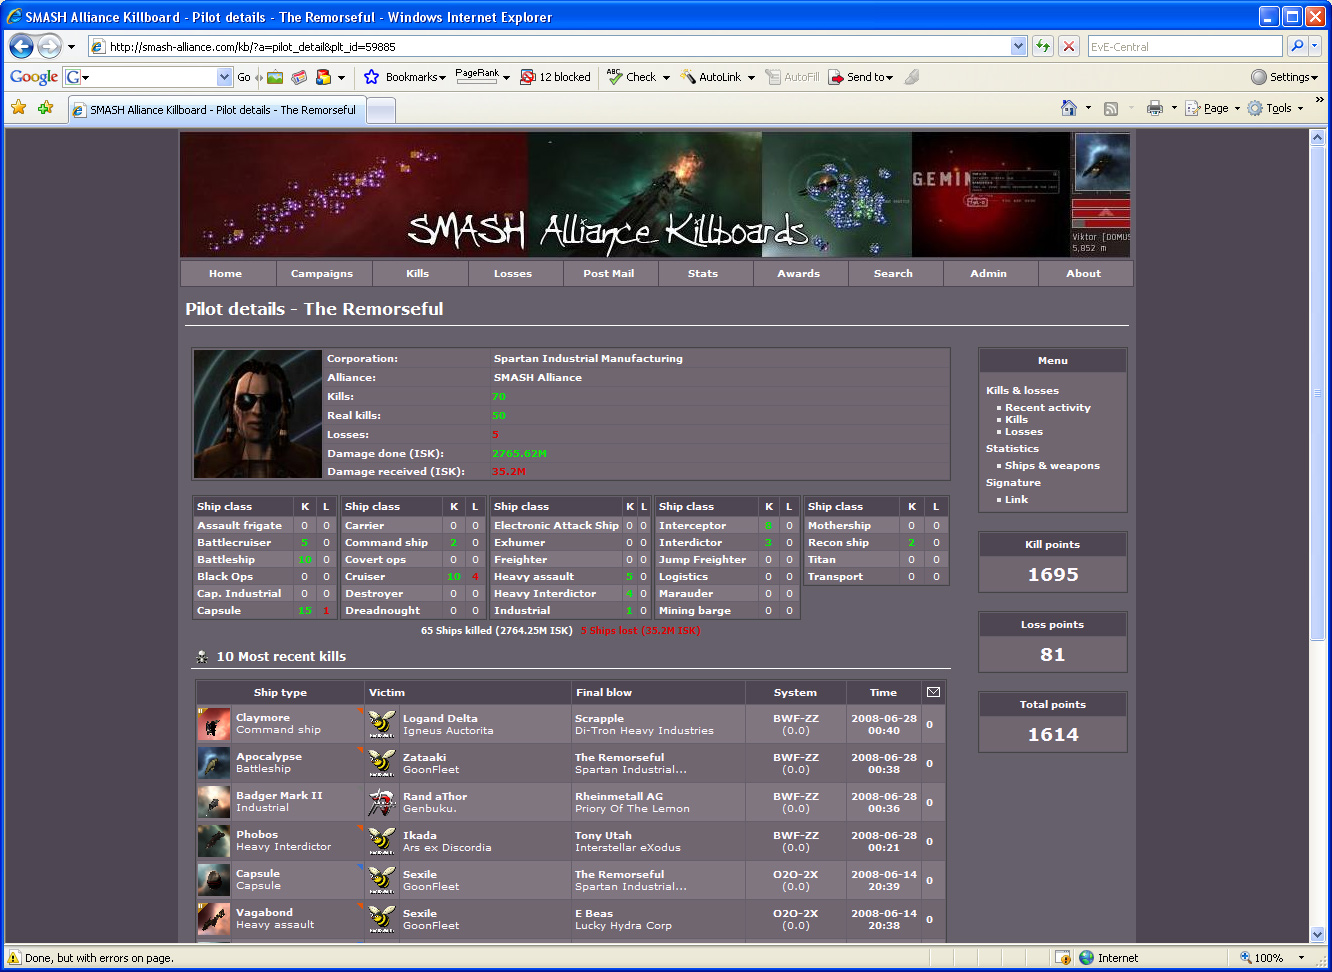Open the address bar history dropdown
Image resolution: width=1332 pixels, height=972 pixels.
coord(1018,46)
